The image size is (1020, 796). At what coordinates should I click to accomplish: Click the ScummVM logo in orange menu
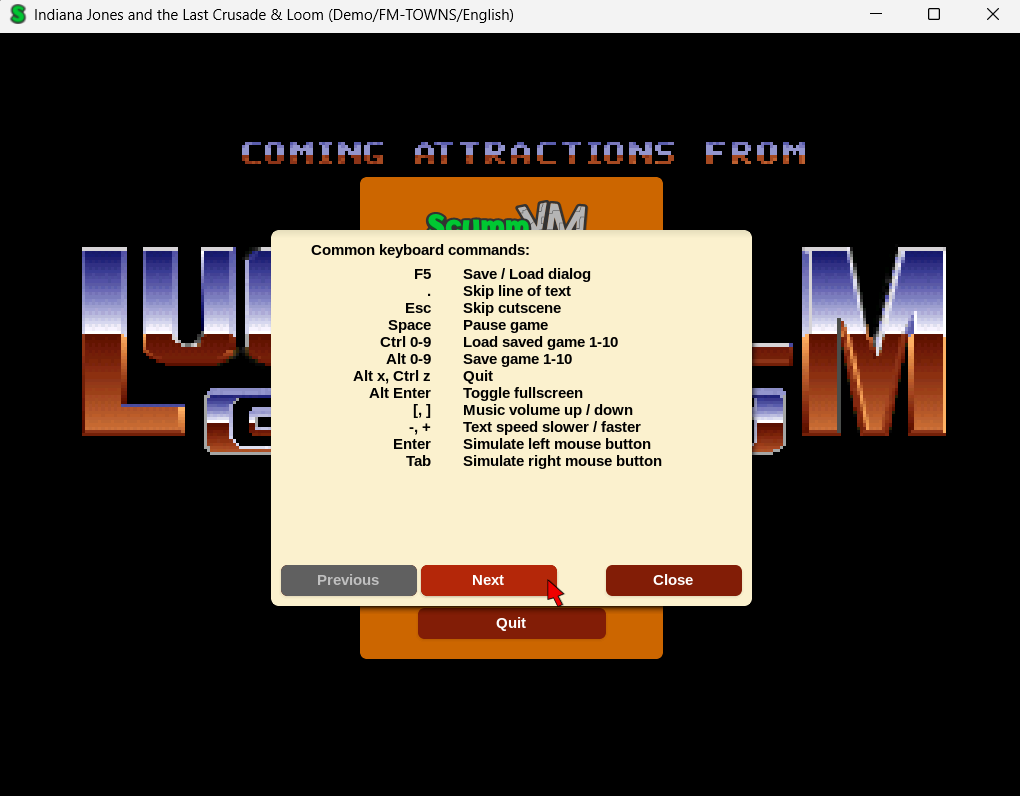click(x=507, y=217)
